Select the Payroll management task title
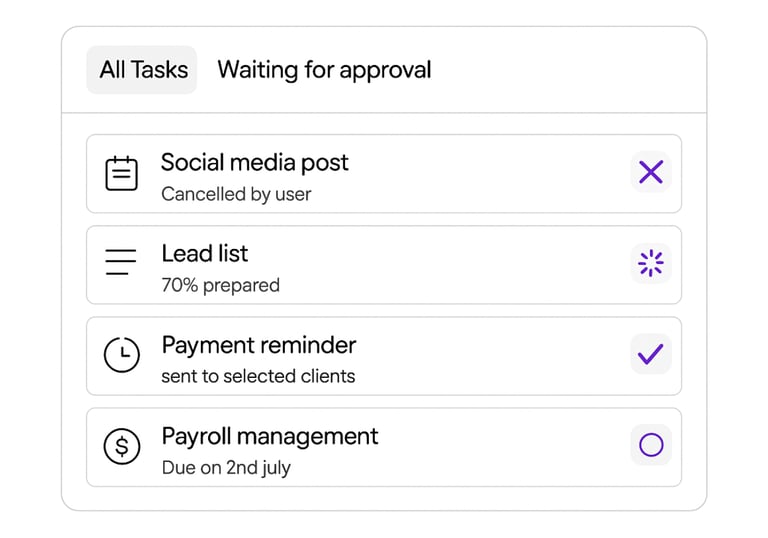Image resolution: width=768 pixels, height=538 pixels. point(270,436)
